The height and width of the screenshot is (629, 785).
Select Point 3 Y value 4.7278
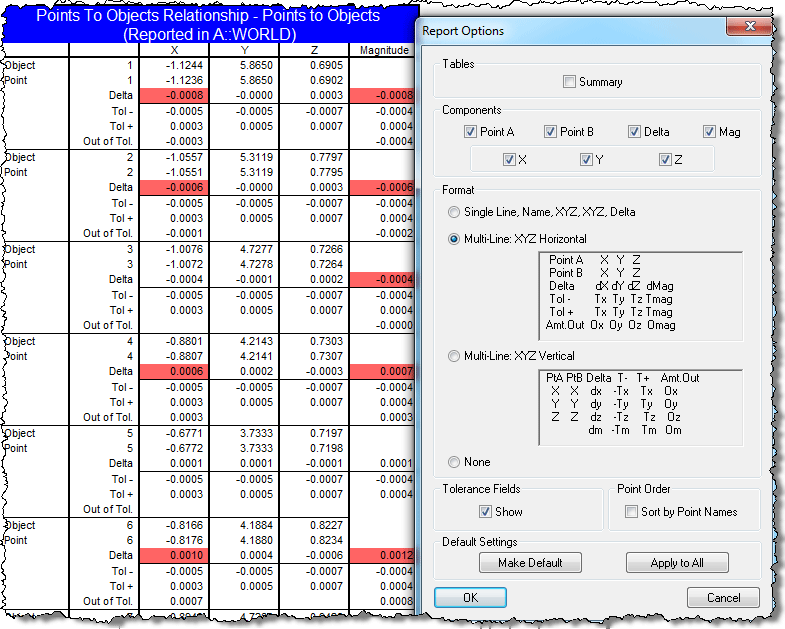click(256, 264)
